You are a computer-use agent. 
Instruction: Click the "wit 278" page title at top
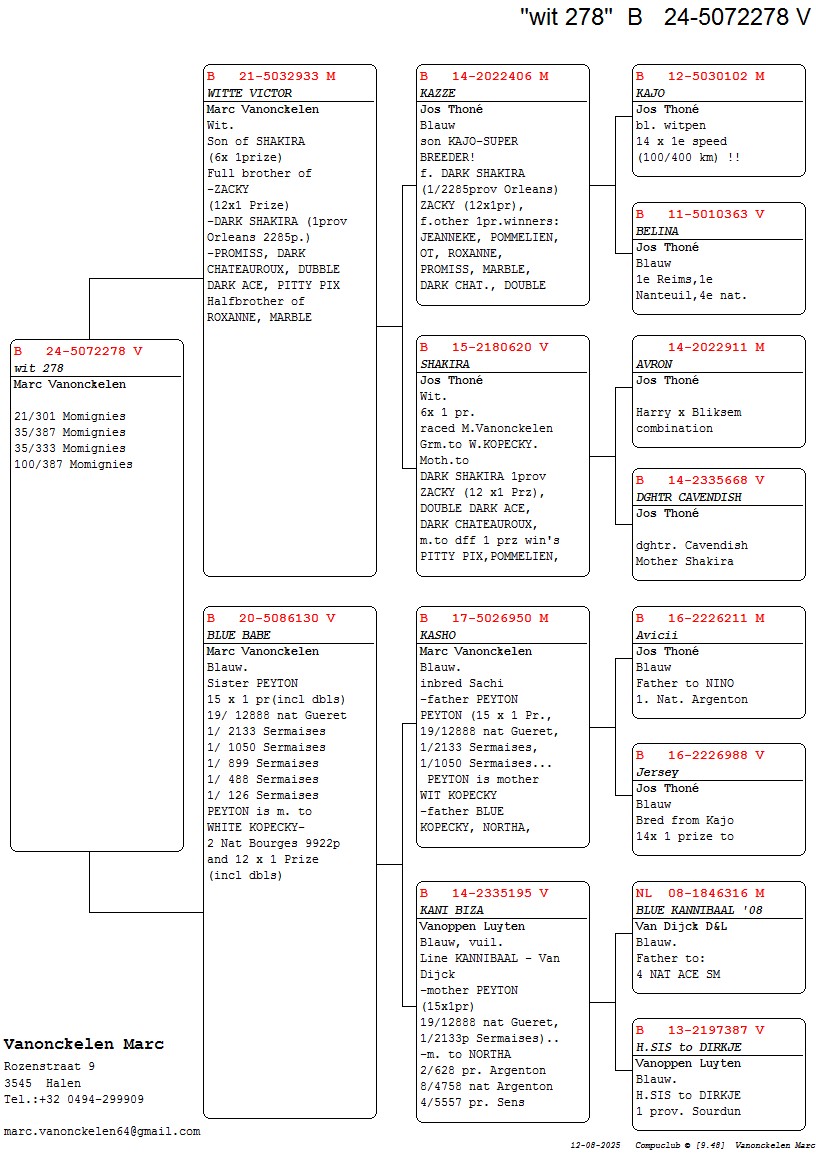[566, 17]
